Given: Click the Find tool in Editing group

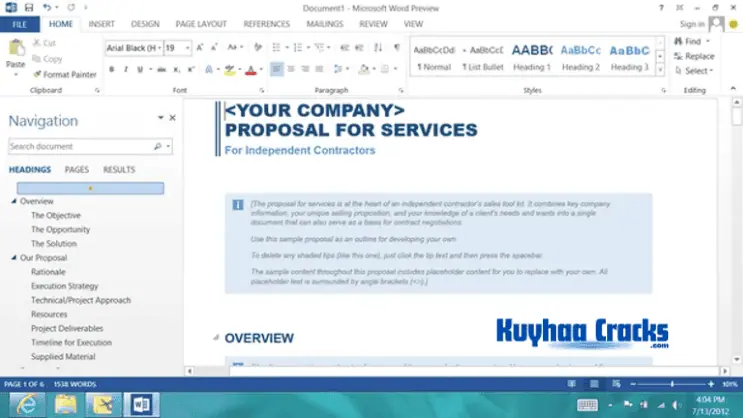Looking at the screenshot, I should (x=692, y=42).
